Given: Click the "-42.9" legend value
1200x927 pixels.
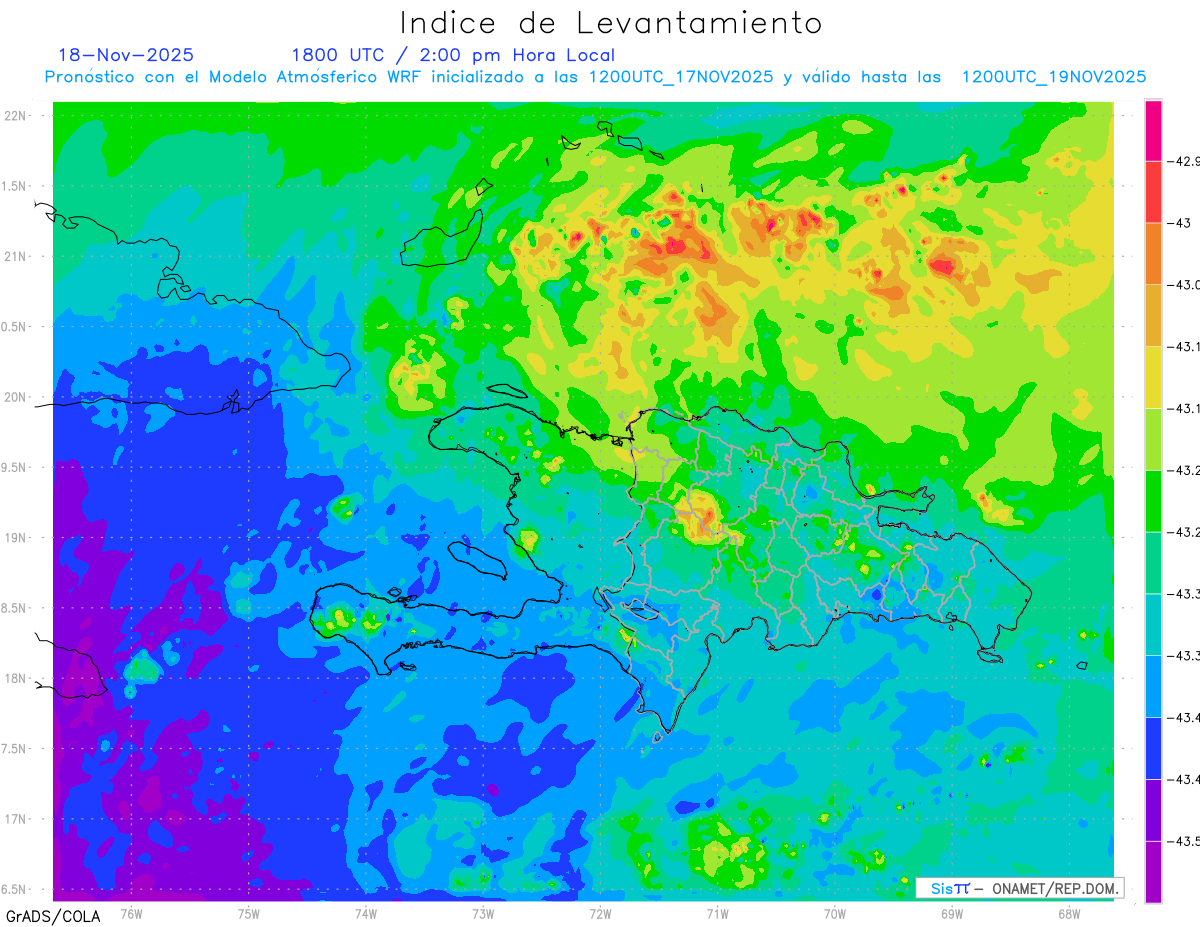Looking at the screenshot, I should (1183, 161).
